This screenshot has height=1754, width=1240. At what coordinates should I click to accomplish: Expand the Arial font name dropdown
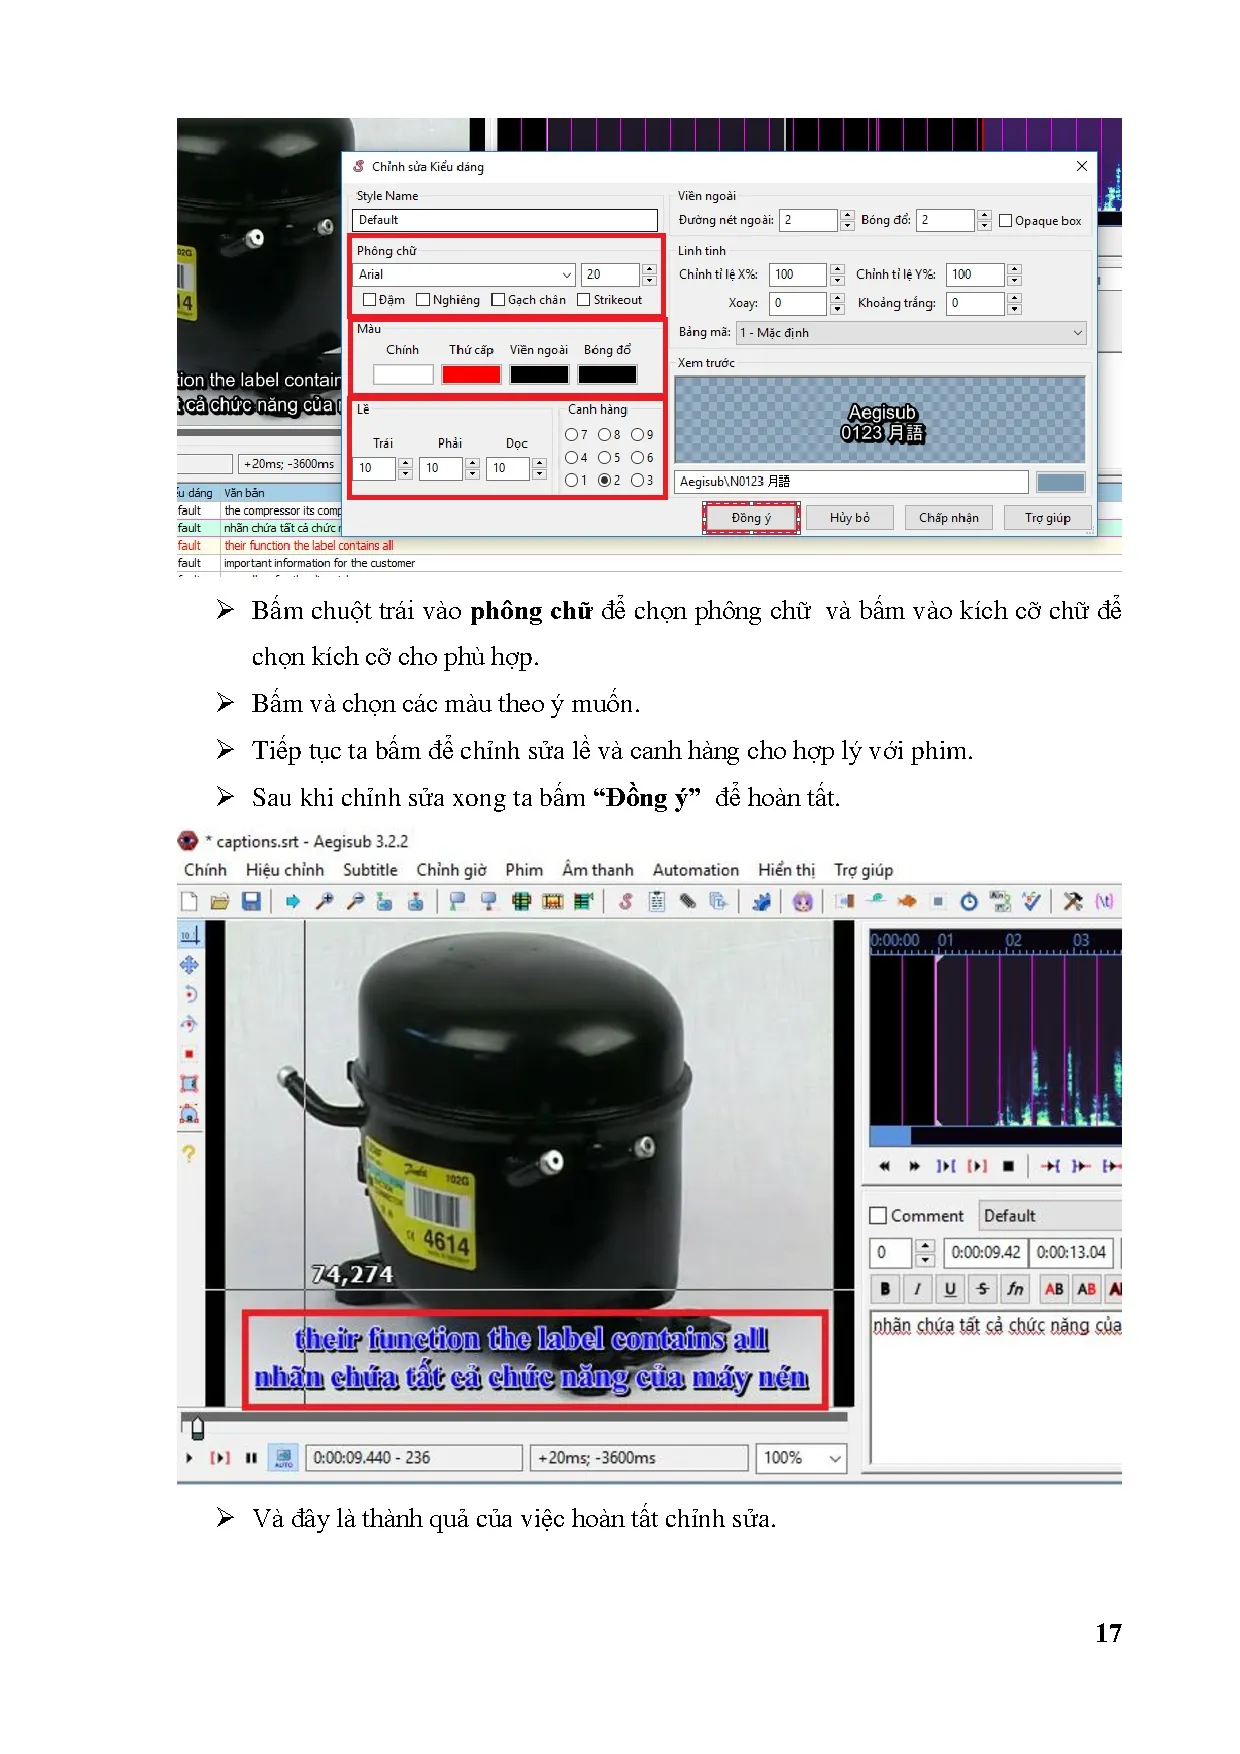pos(566,275)
